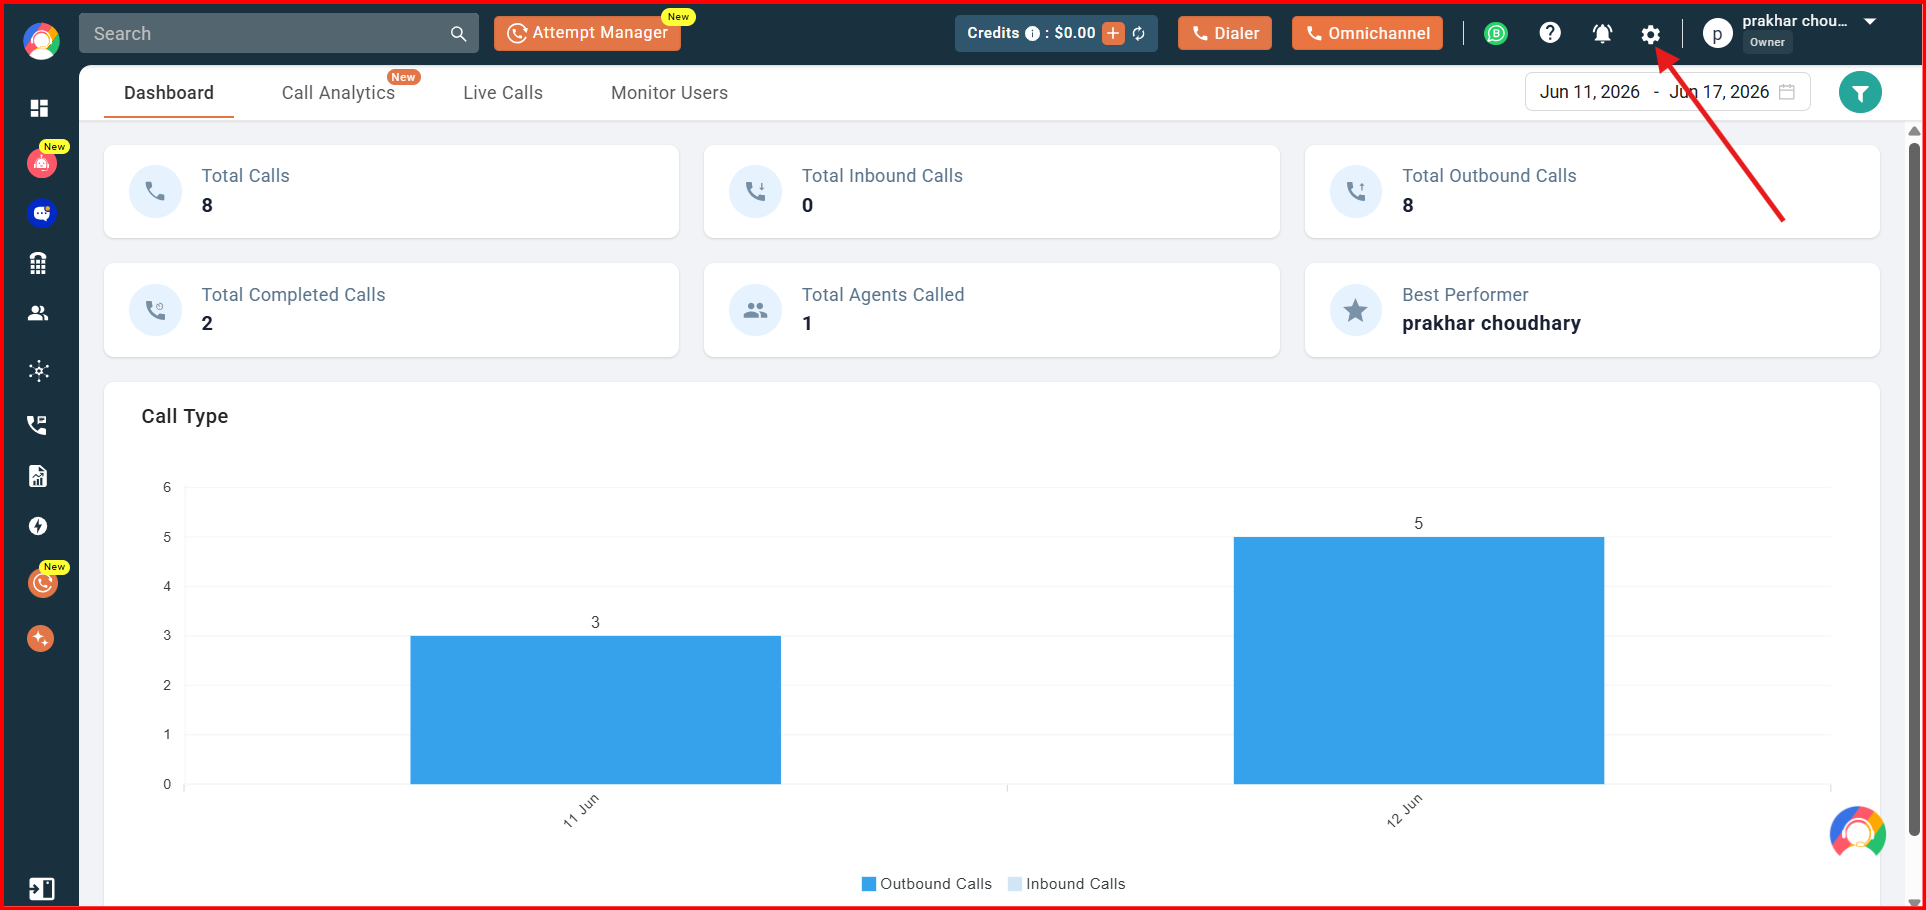The image size is (1926, 910).
Task: Open the users/team sidebar icon
Action: (x=38, y=313)
